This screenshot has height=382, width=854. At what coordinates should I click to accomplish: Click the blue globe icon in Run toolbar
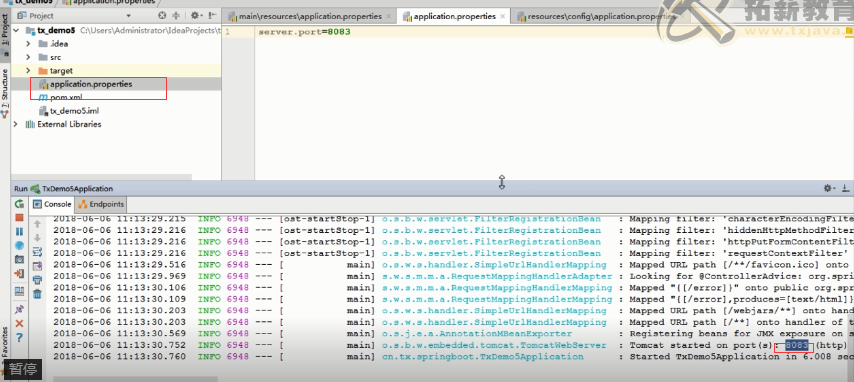(x=19, y=245)
